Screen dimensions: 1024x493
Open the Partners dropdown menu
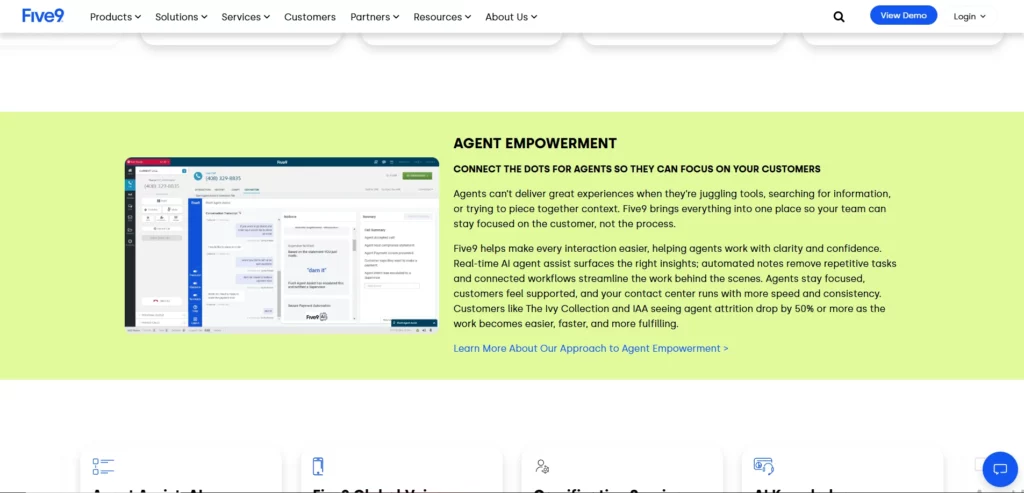374,17
